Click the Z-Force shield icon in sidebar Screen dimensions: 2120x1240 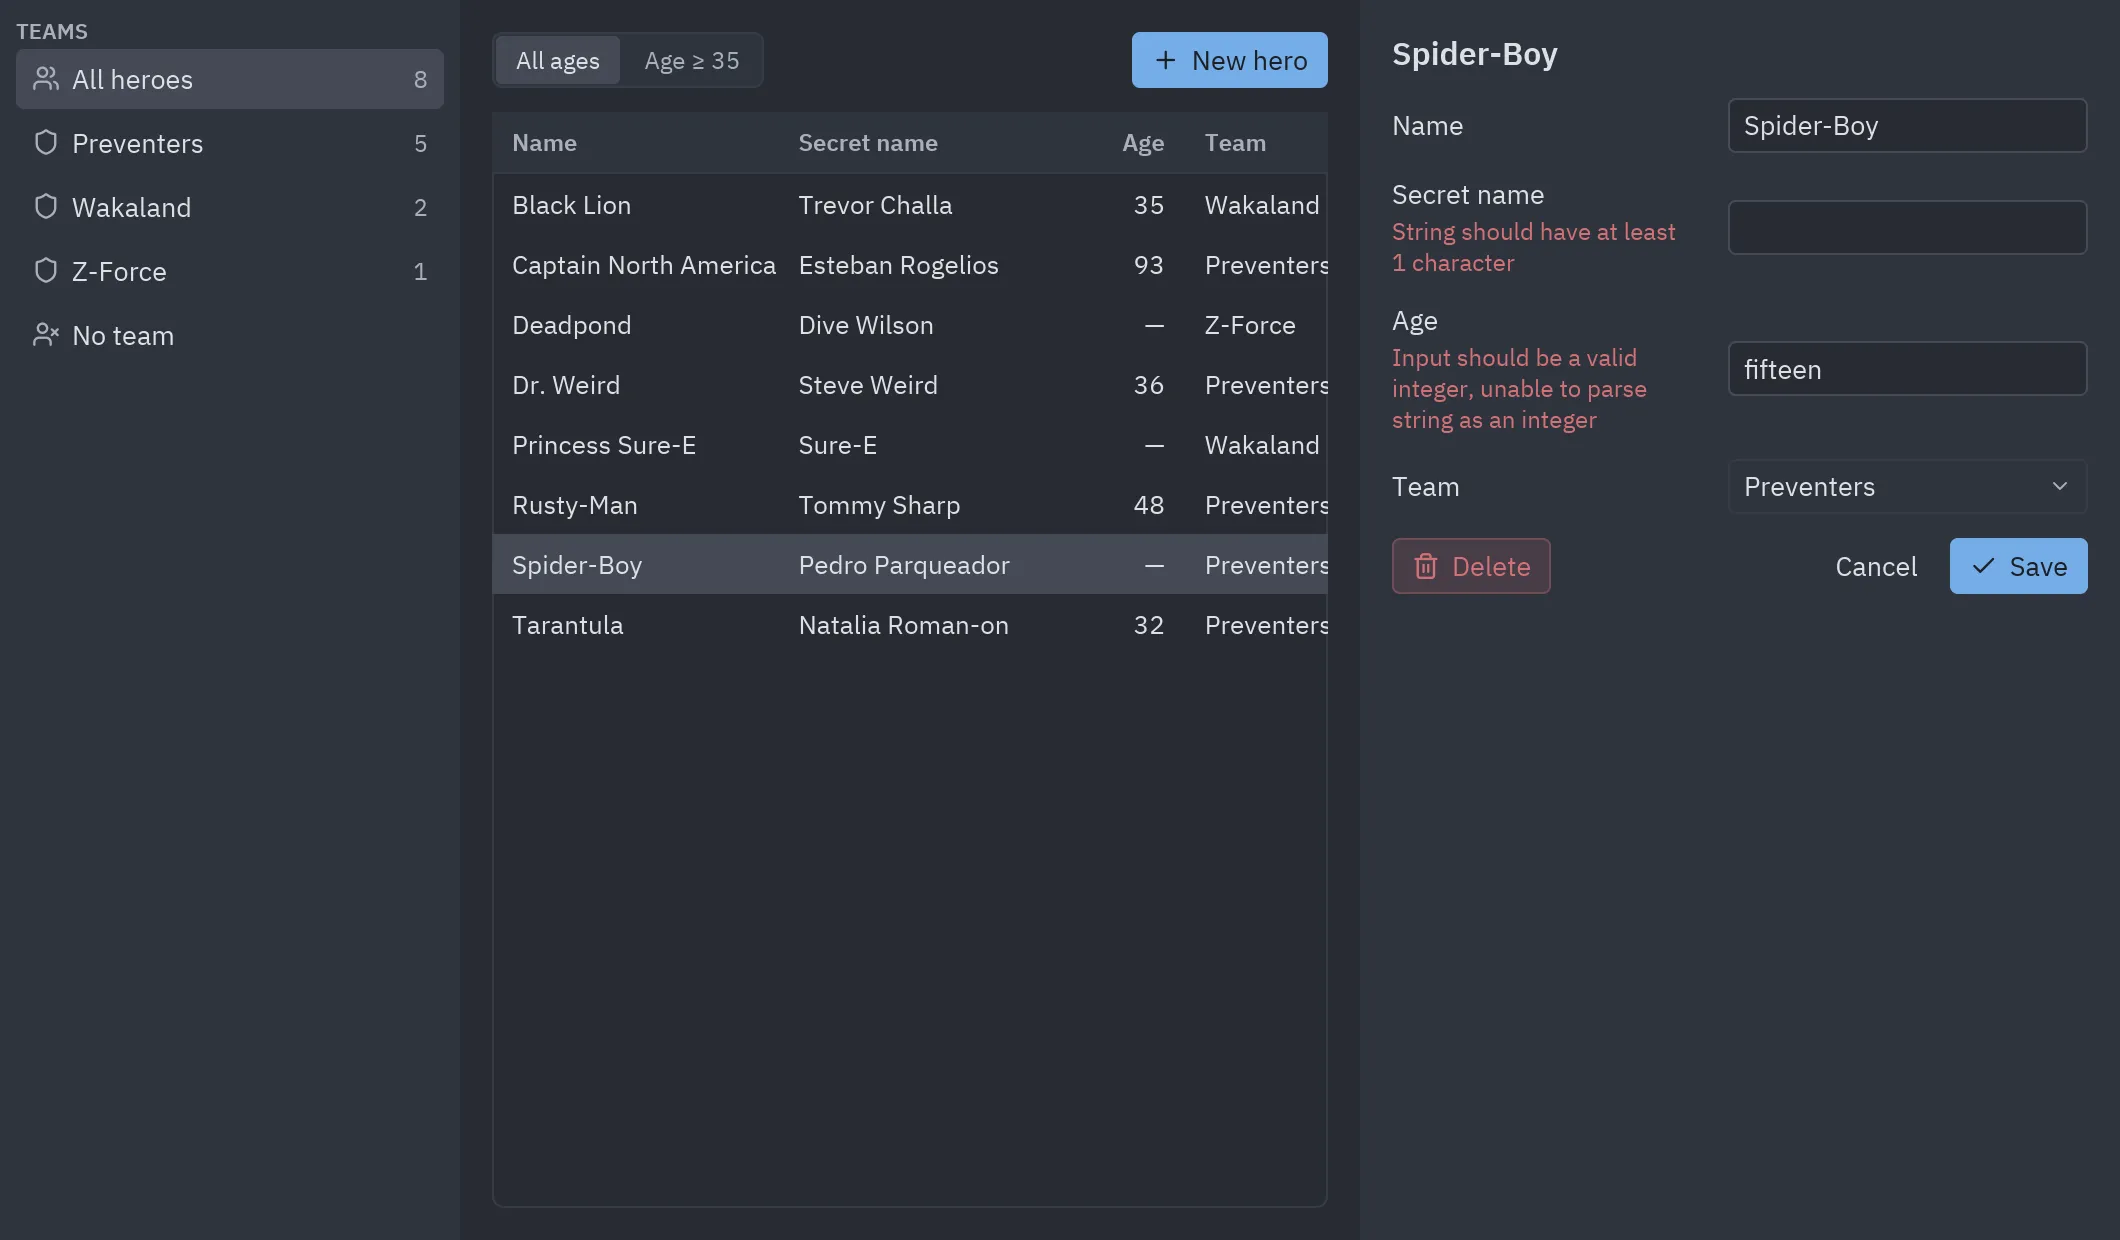click(x=46, y=271)
